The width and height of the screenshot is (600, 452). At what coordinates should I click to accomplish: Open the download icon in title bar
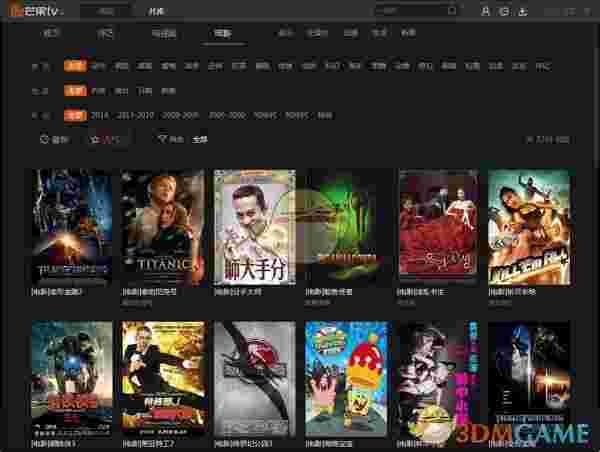click(523, 11)
